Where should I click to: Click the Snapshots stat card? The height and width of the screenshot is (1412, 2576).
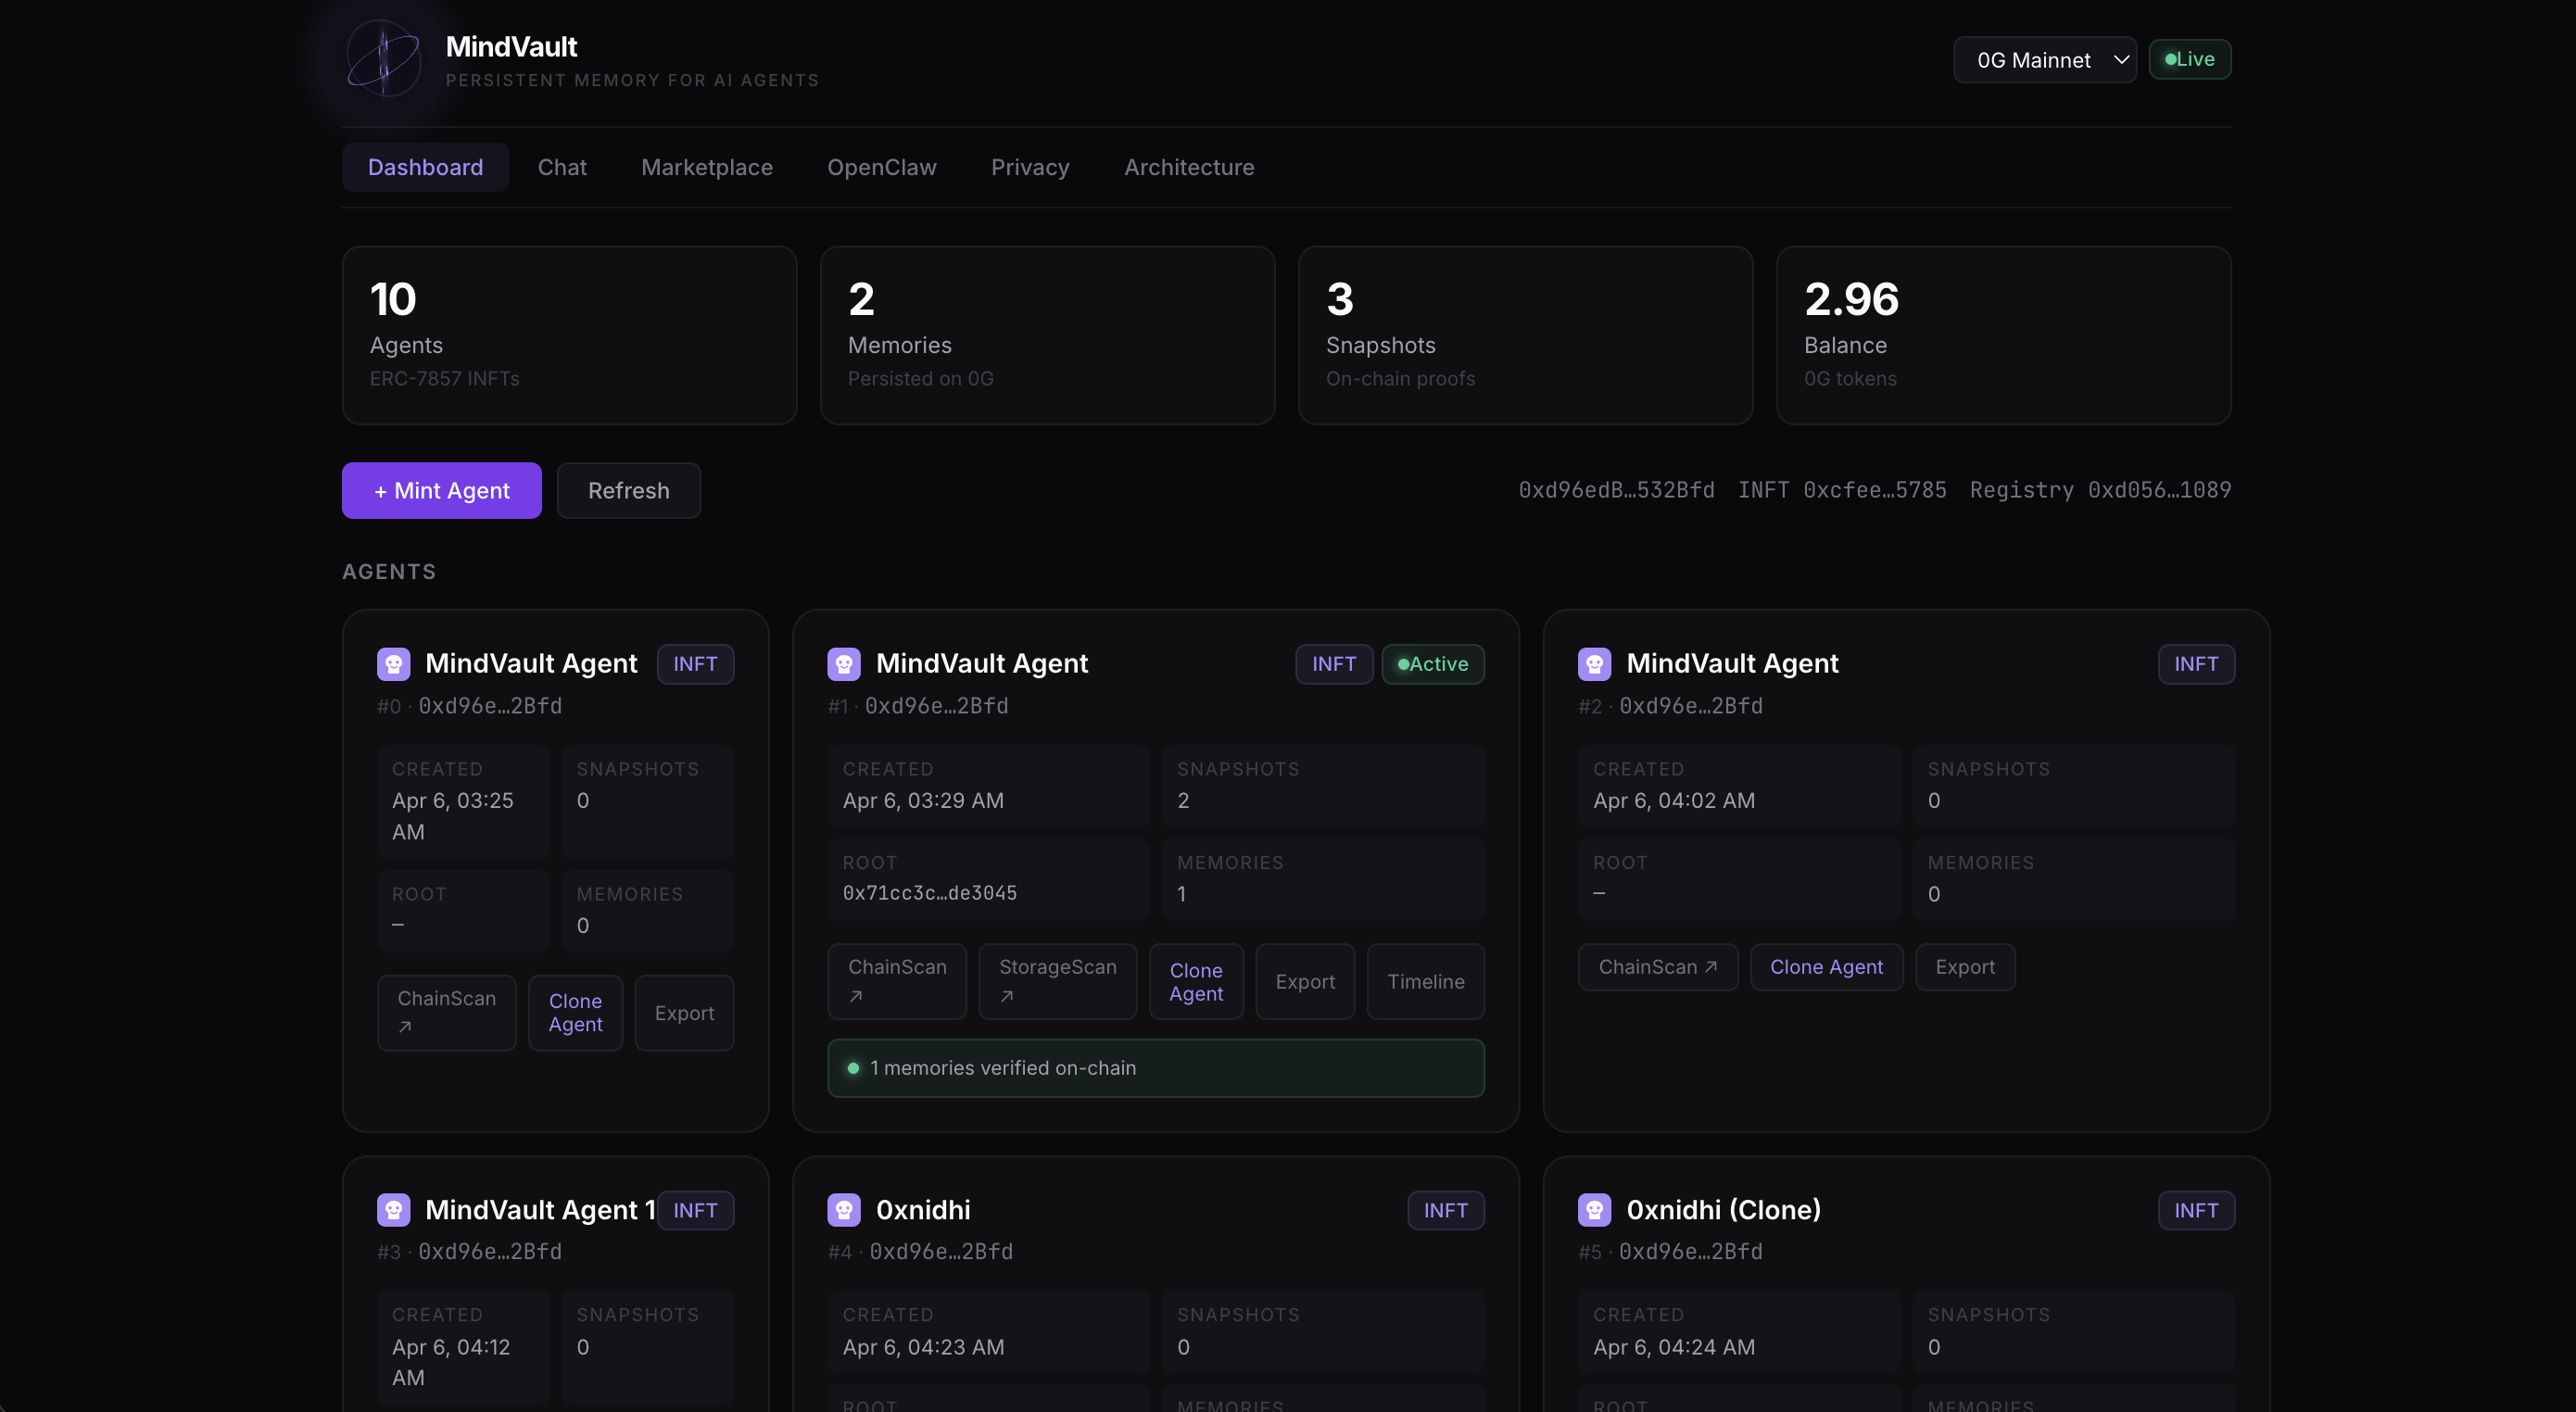(1524, 335)
